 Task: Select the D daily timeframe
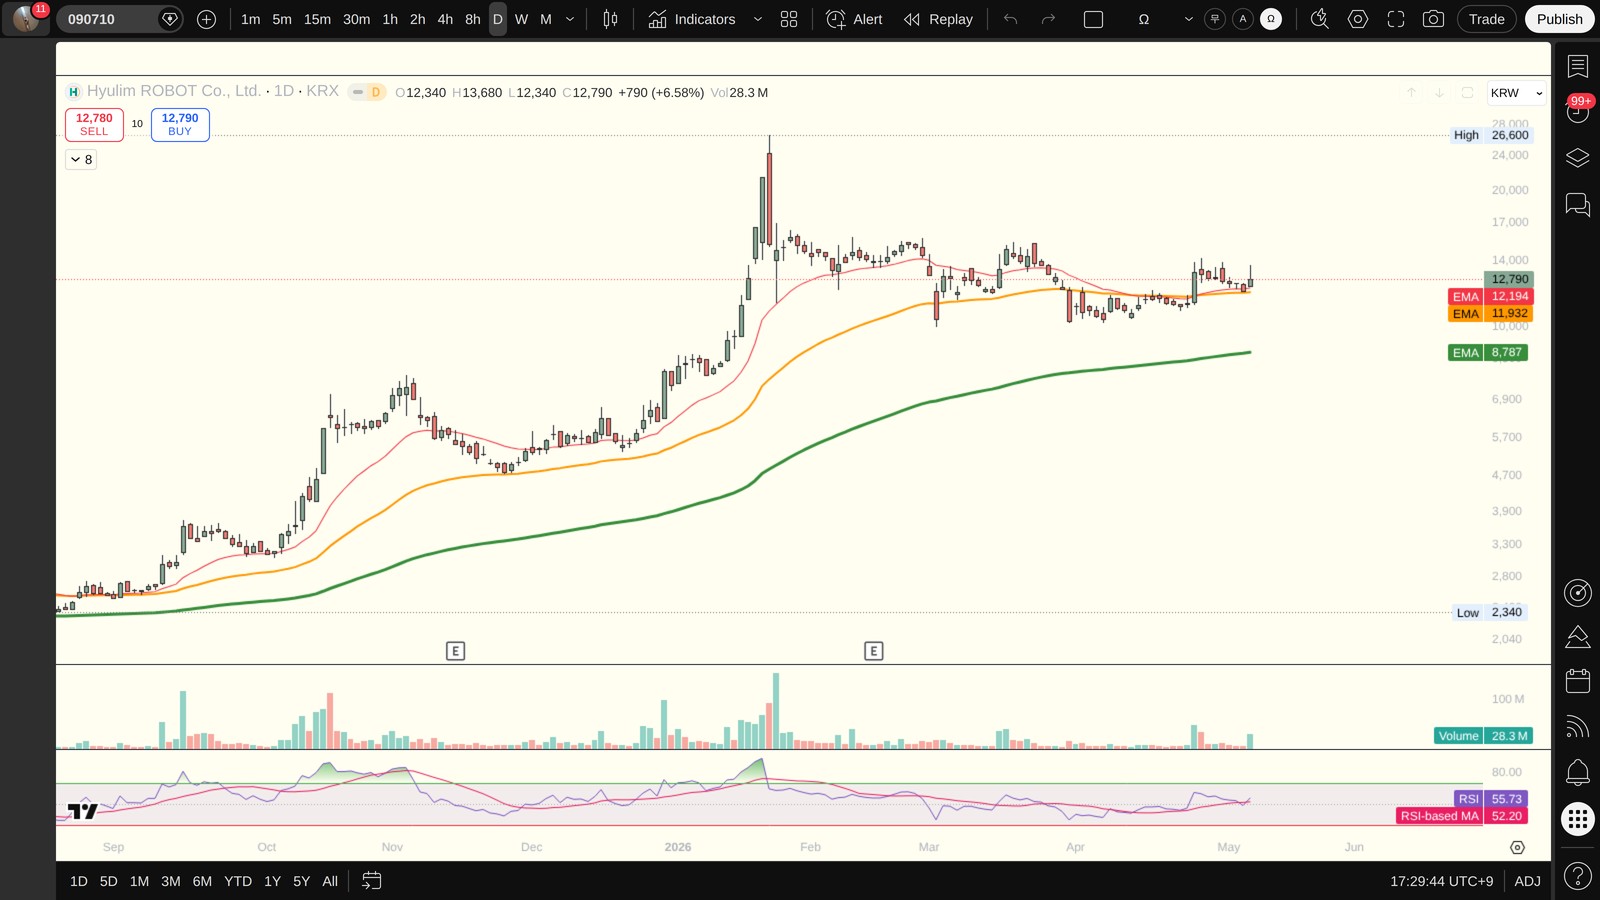pyautogui.click(x=498, y=19)
